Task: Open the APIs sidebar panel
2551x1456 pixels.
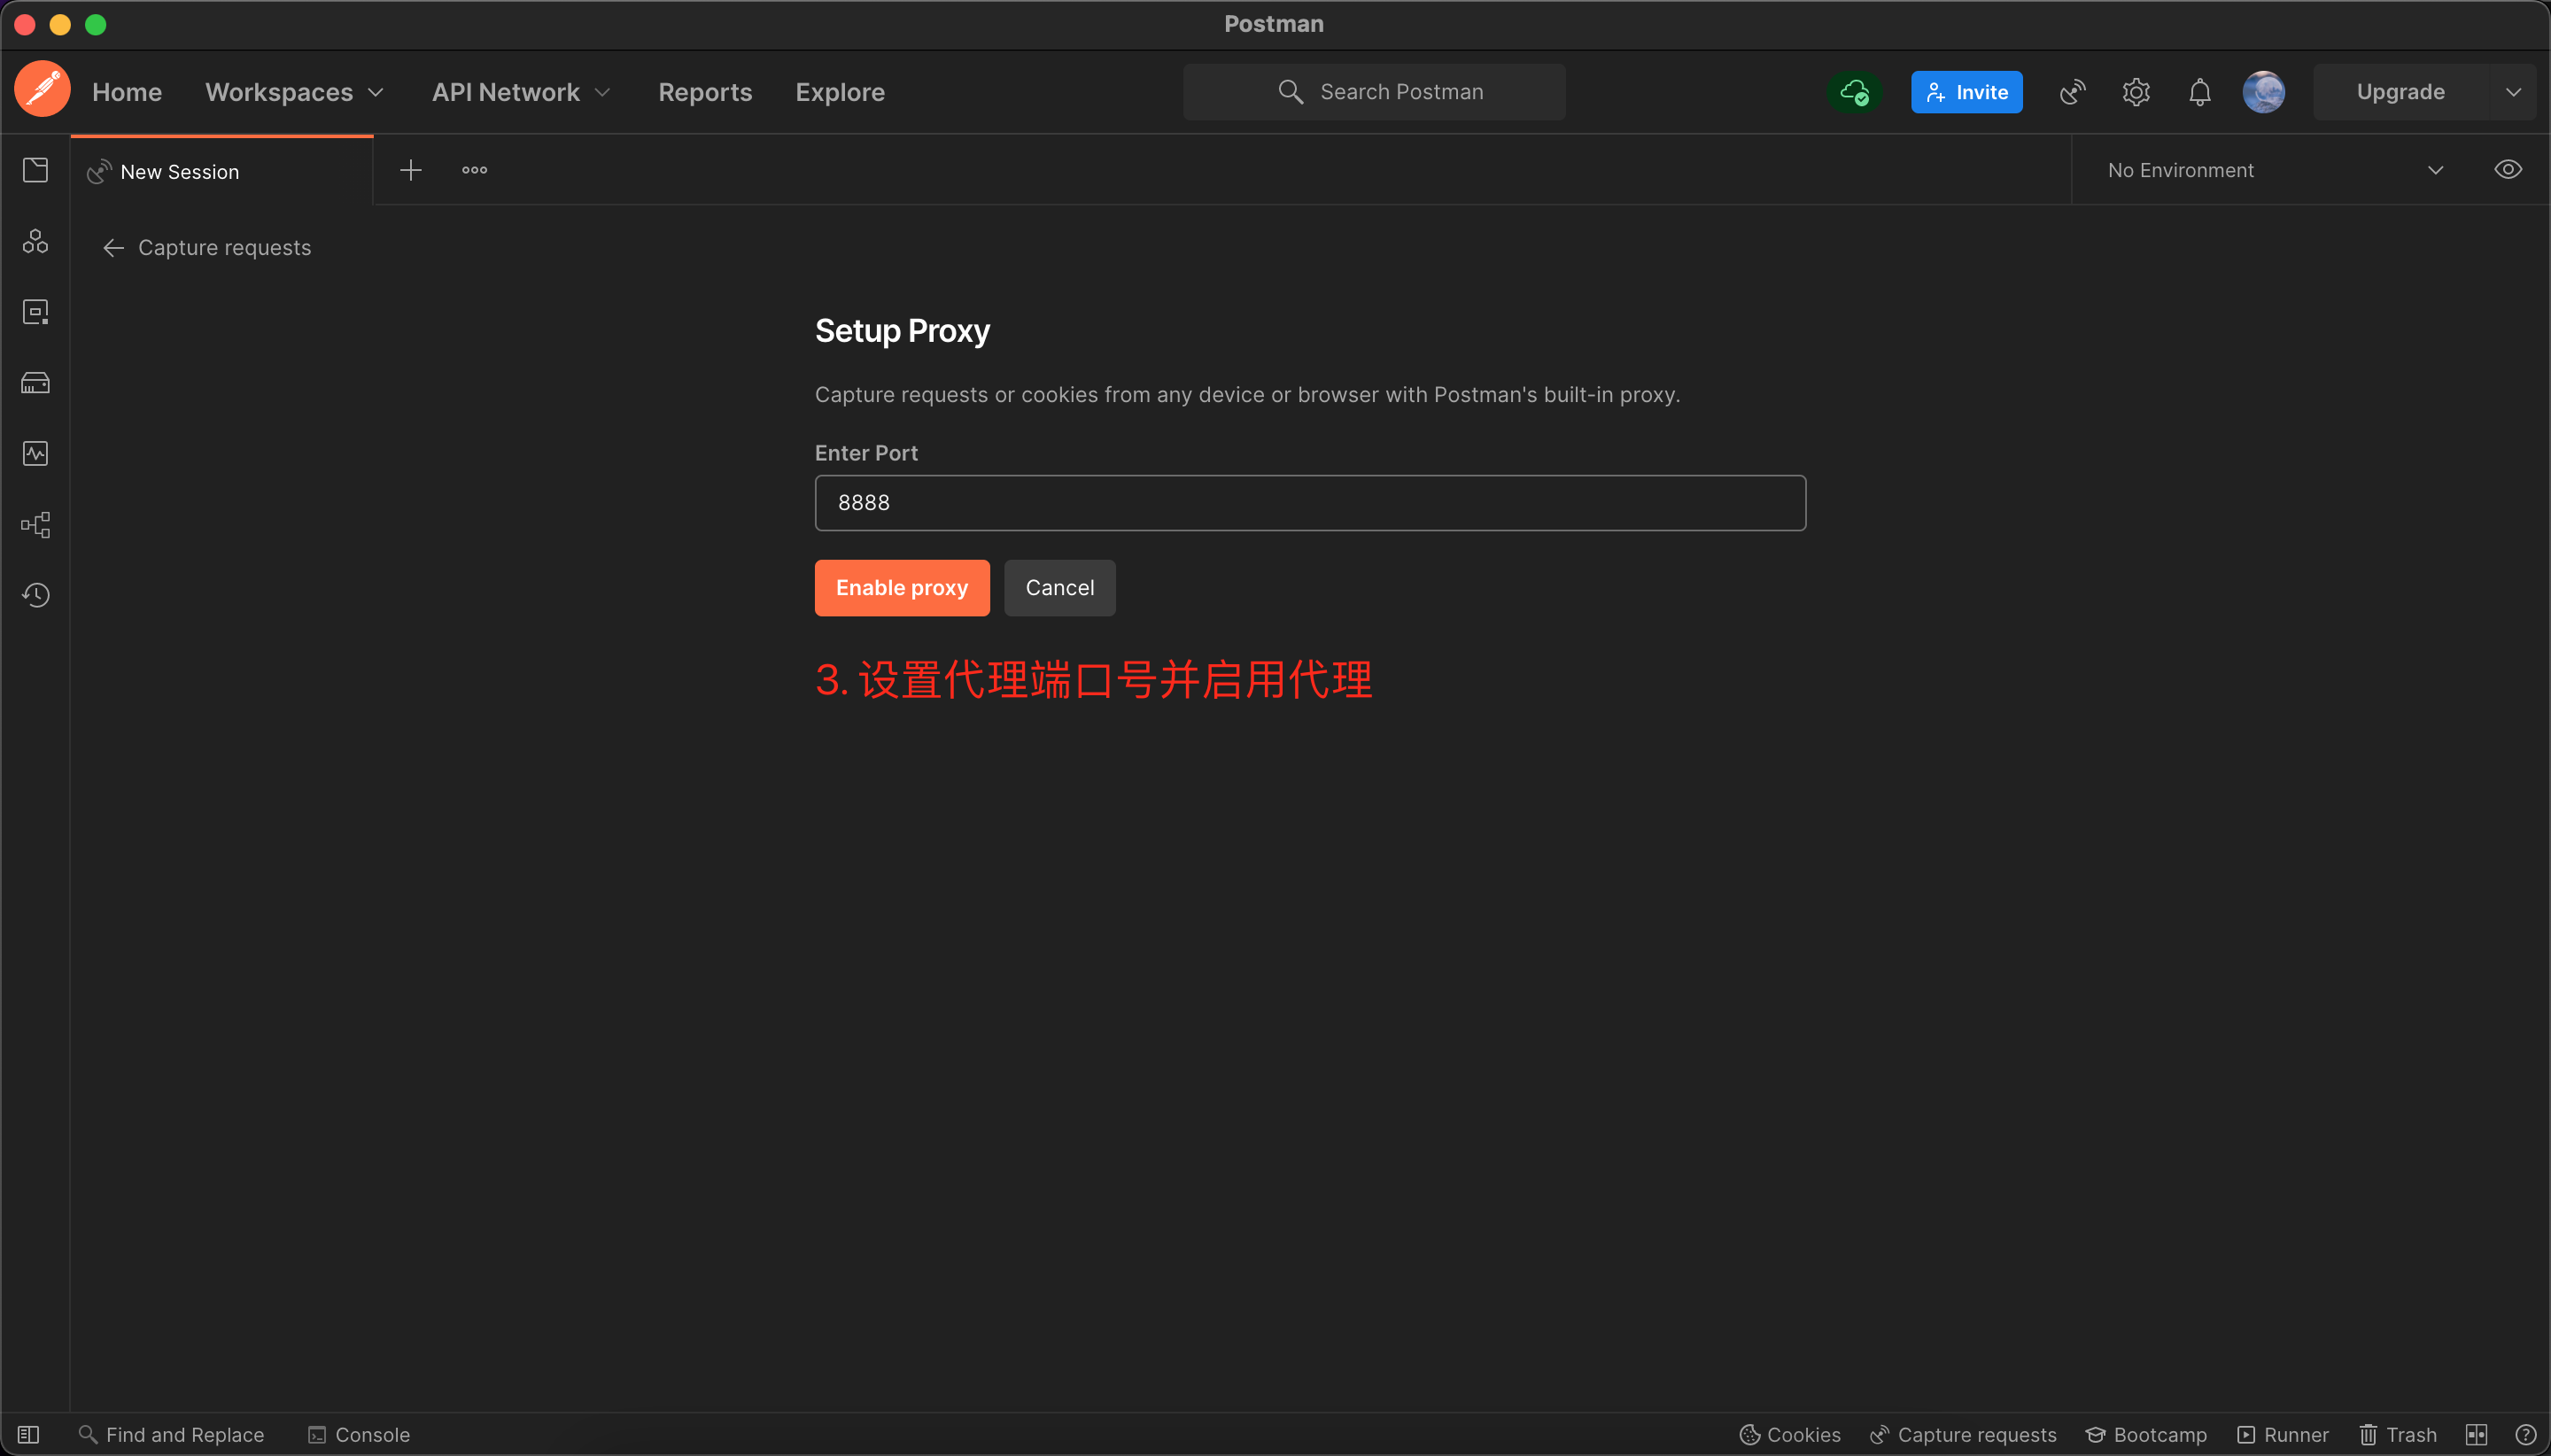Action: [36, 240]
